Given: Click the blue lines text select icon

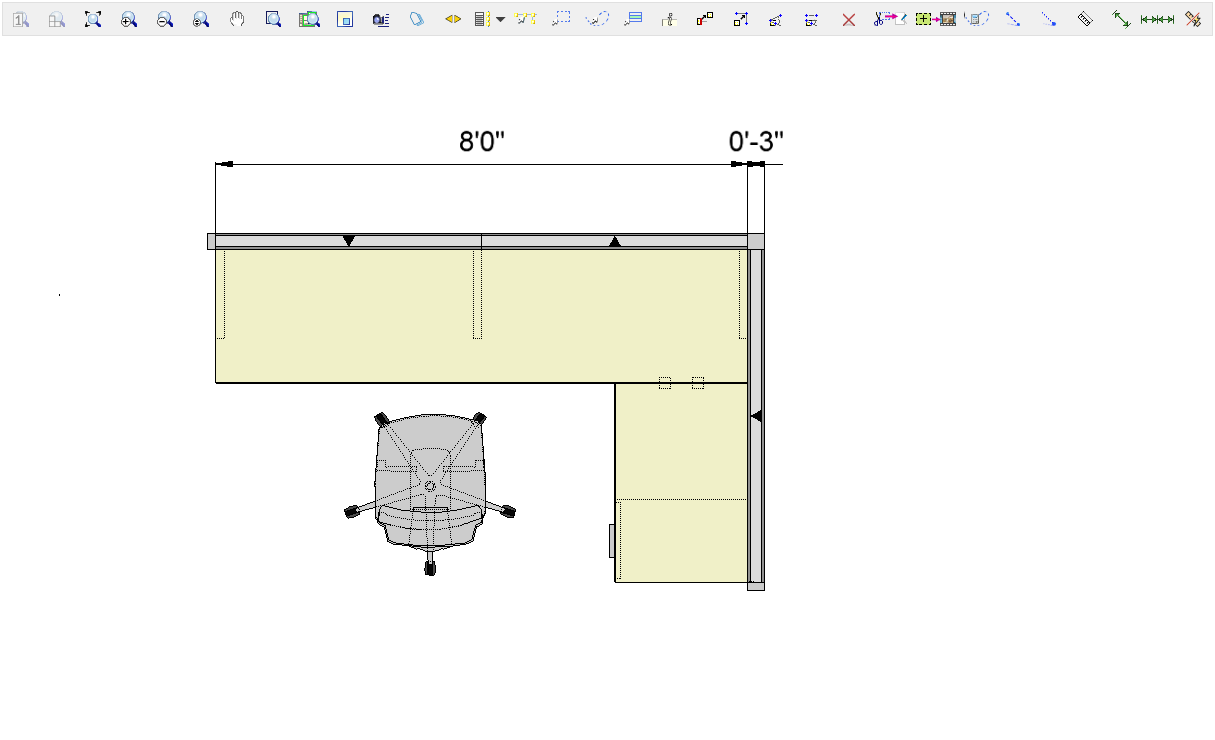Looking at the screenshot, I should 633,19.
